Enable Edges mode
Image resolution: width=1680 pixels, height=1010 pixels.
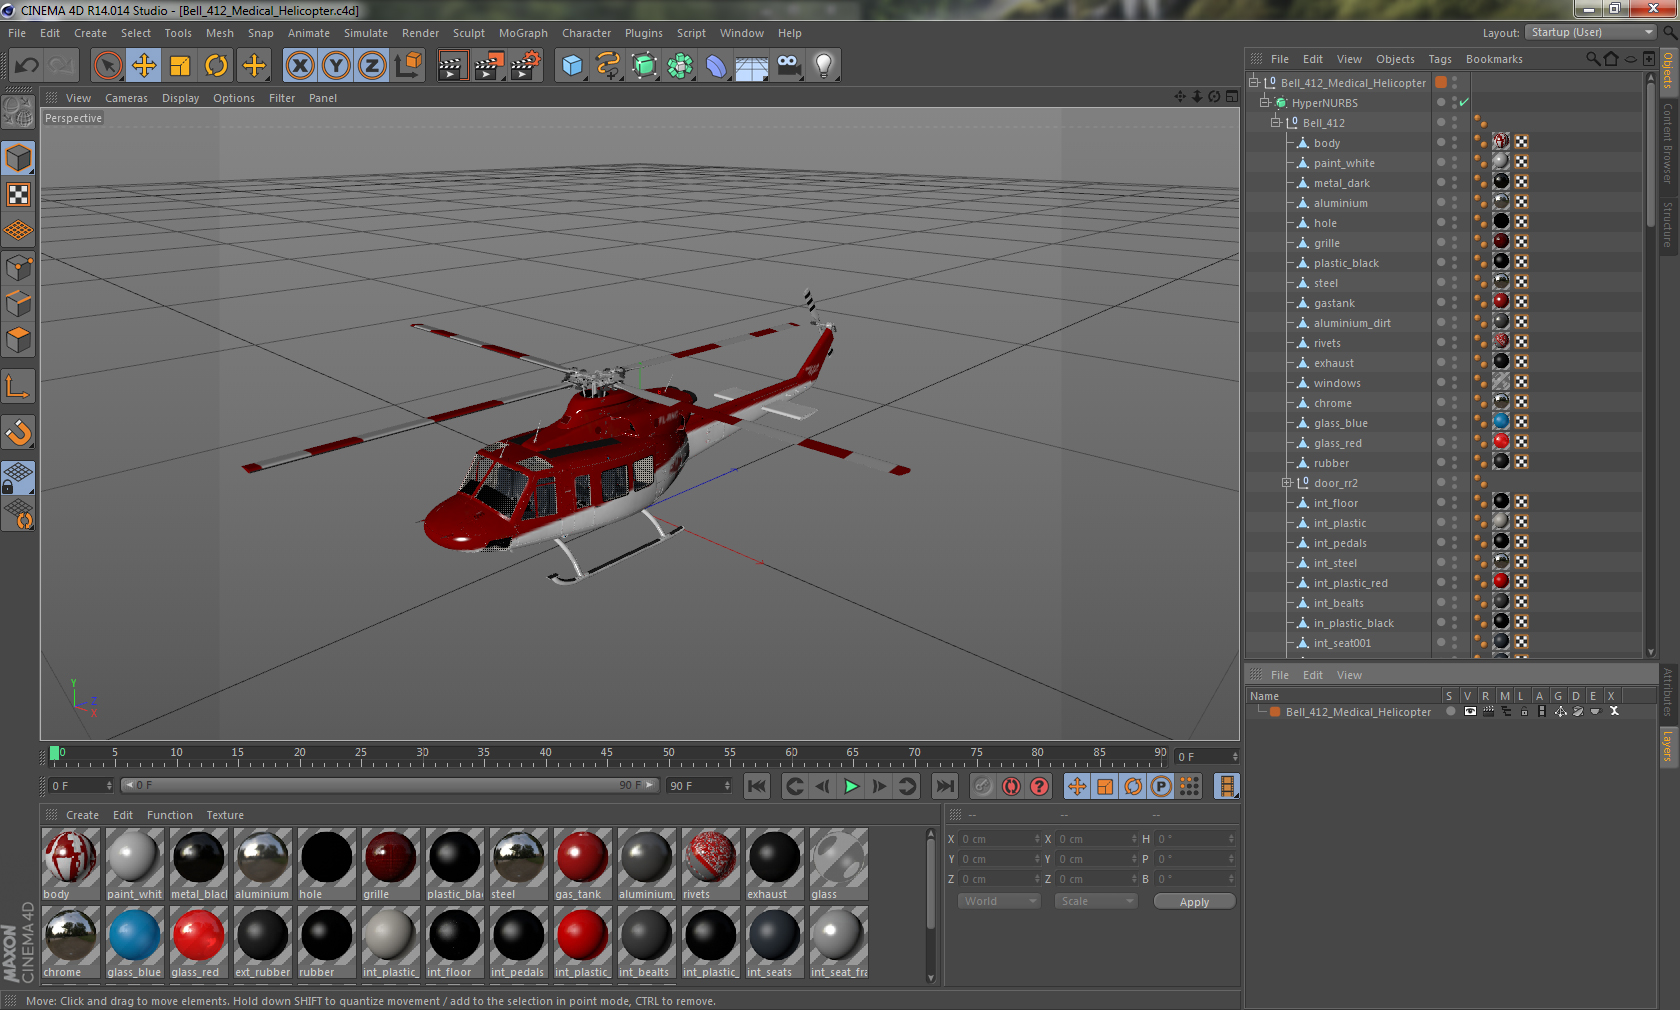click(19, 303)
